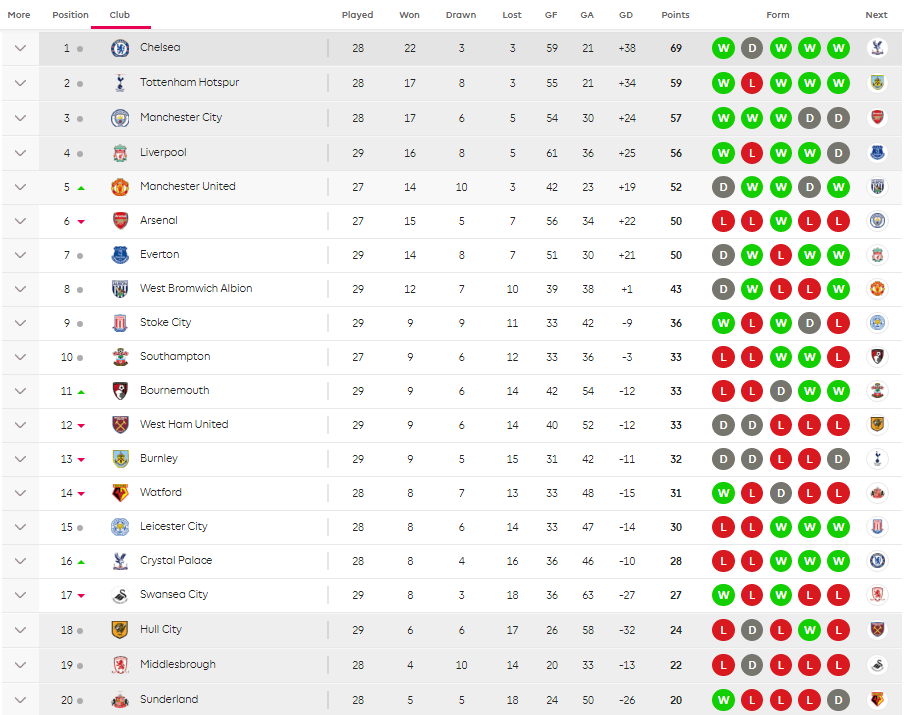The image size is (904, 715).
Task: Expand Southampton row with the chevron
Action: point(20,357)
